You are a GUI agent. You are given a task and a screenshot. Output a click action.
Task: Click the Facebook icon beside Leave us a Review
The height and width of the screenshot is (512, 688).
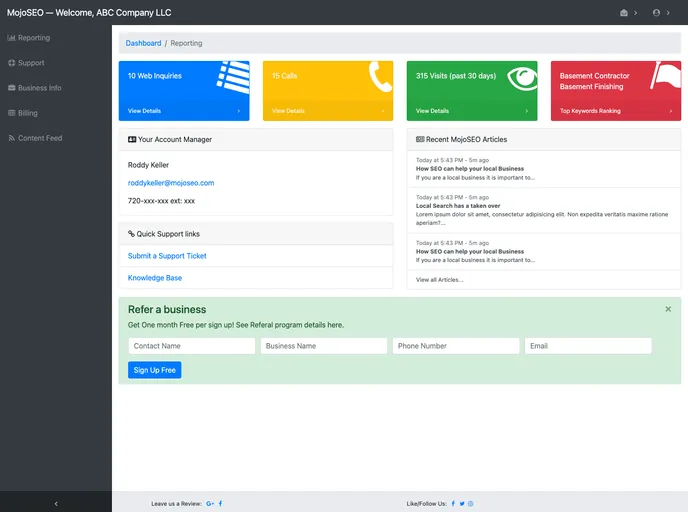point(221,503)
